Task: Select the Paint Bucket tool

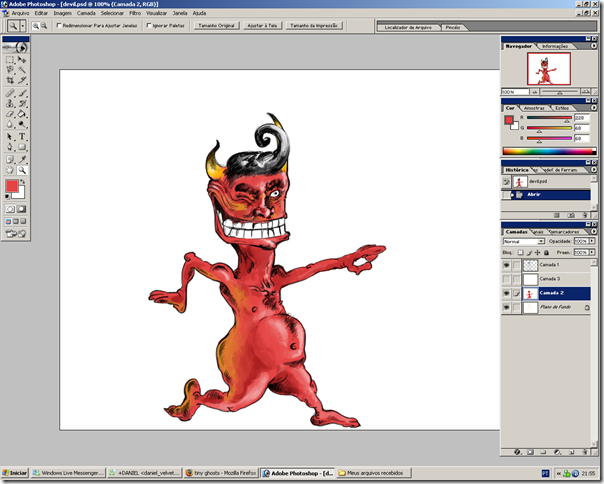Action: coord(22,114)
